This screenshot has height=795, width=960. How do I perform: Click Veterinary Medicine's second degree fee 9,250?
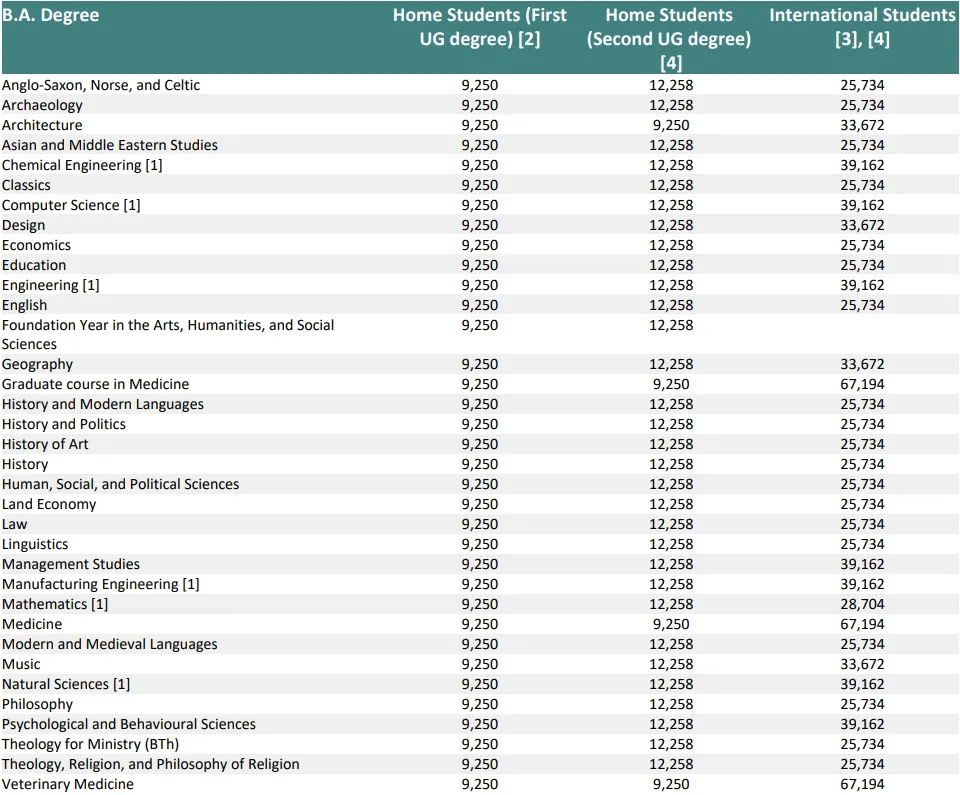tap(671, 785)
